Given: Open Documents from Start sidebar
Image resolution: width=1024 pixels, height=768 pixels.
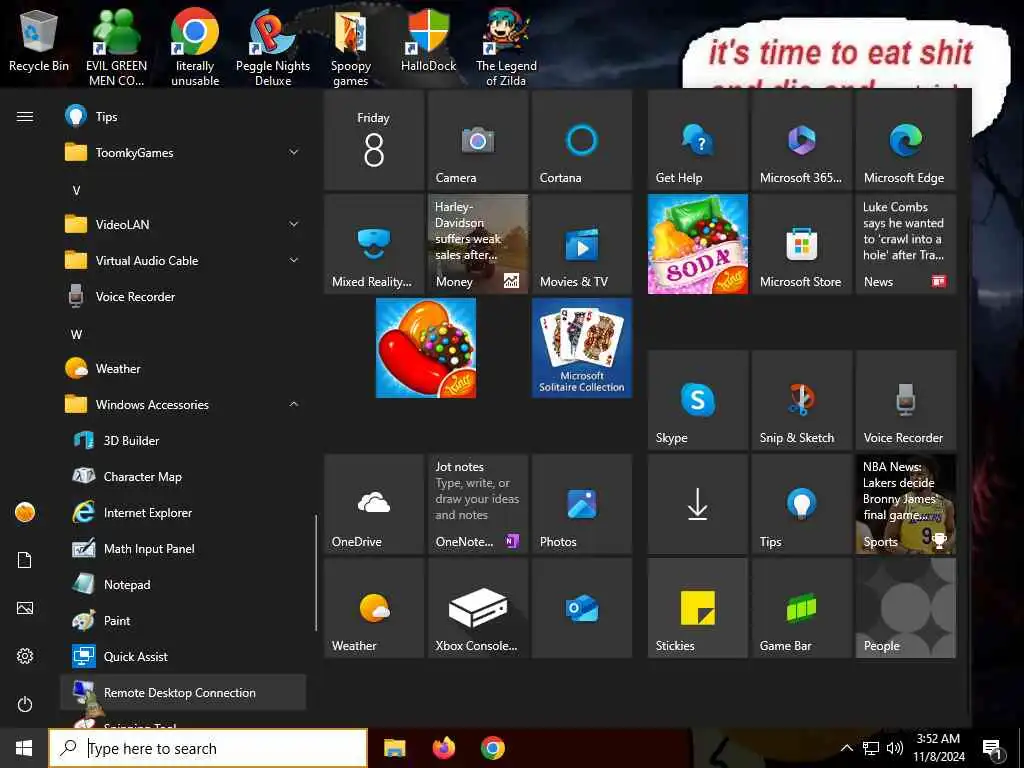Looking at the screenshot, I should click(25, 560).
